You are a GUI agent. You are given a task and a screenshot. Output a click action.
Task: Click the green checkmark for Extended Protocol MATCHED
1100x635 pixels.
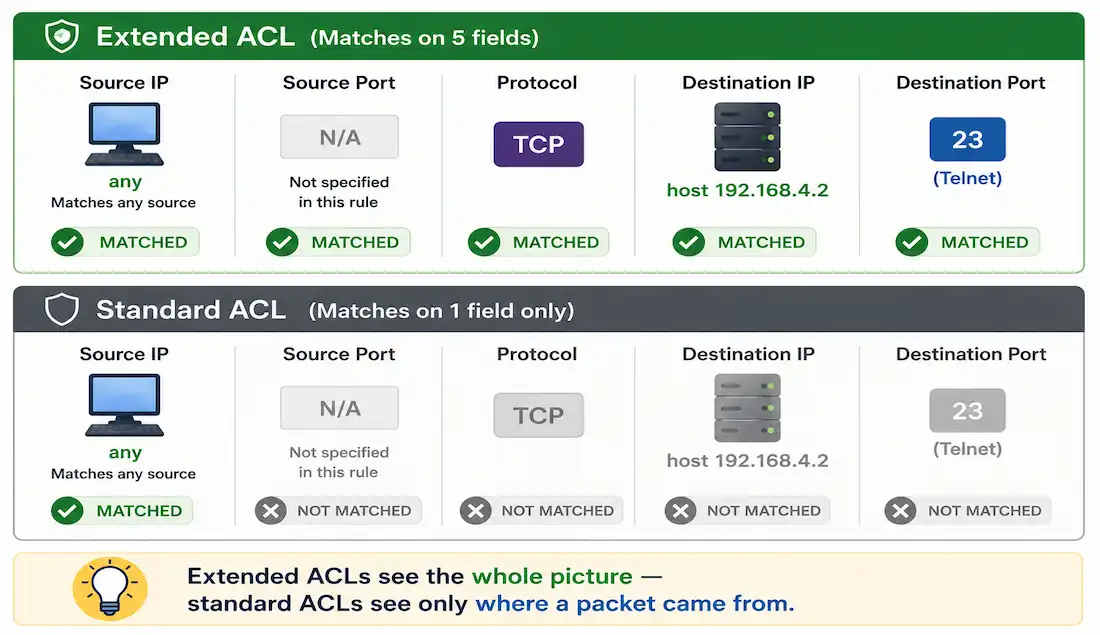click(484, 242)
